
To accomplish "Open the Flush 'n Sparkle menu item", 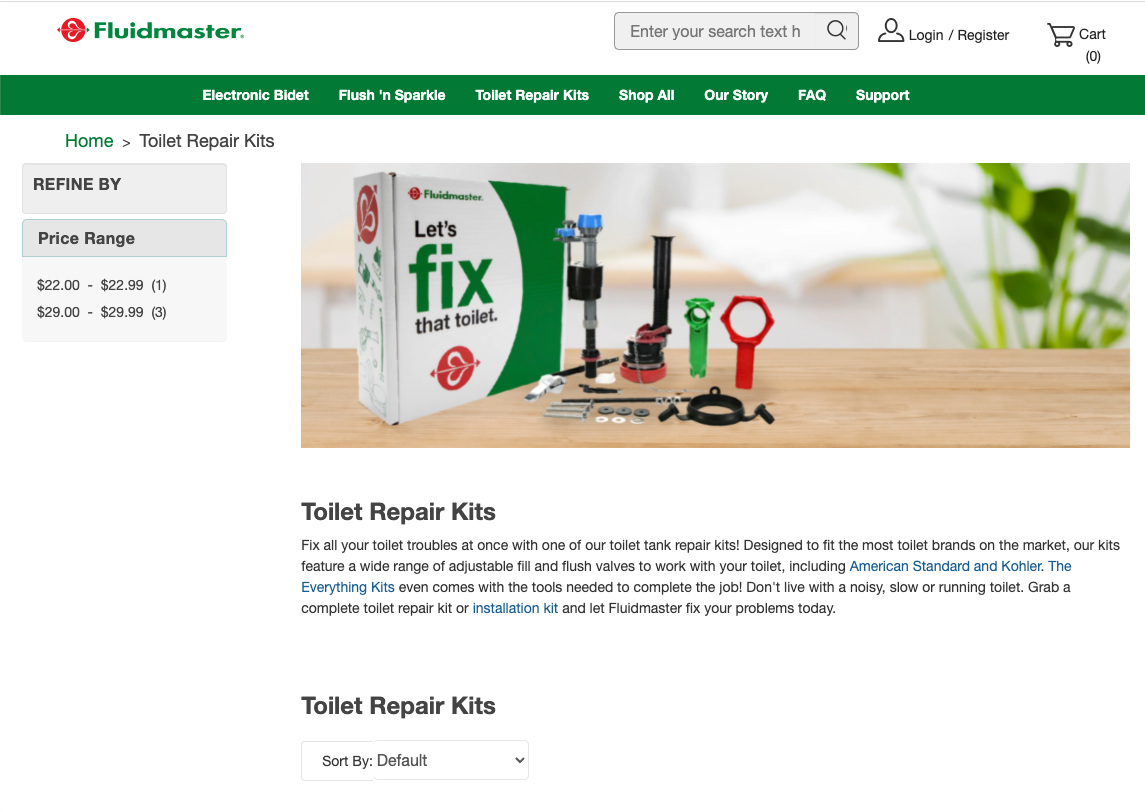I will point(391,95).
